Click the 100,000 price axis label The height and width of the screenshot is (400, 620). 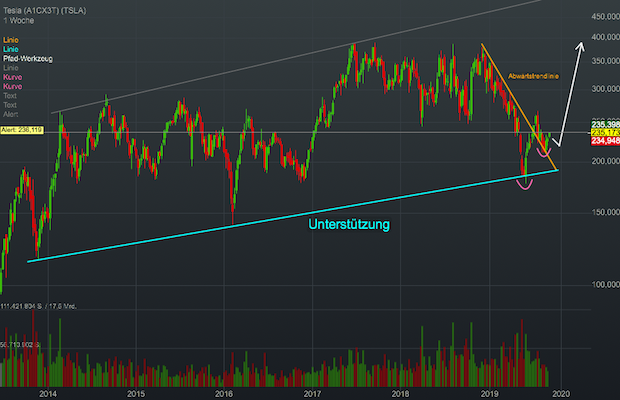[x=605, y=284]
